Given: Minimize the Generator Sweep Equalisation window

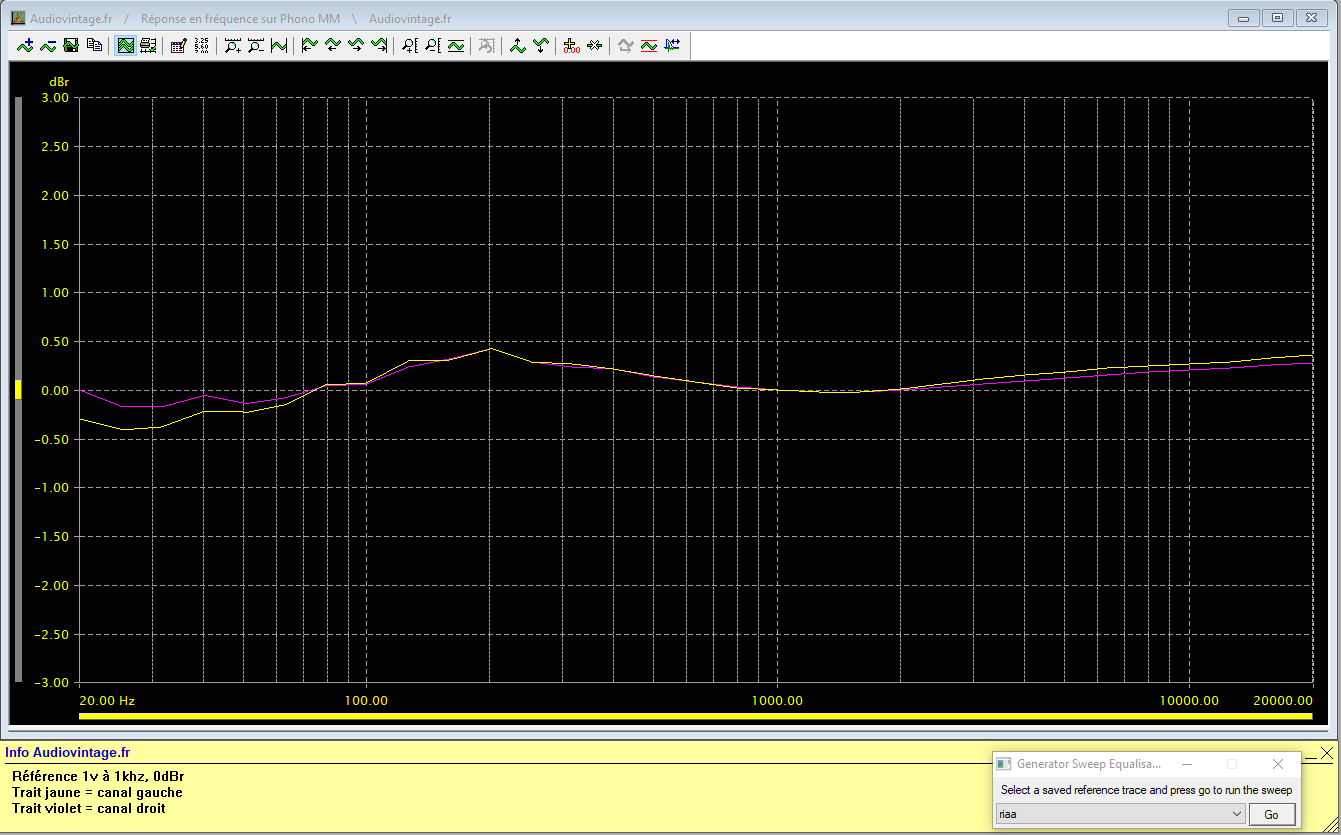Looking at the screenshot, I should (1186, 764).
